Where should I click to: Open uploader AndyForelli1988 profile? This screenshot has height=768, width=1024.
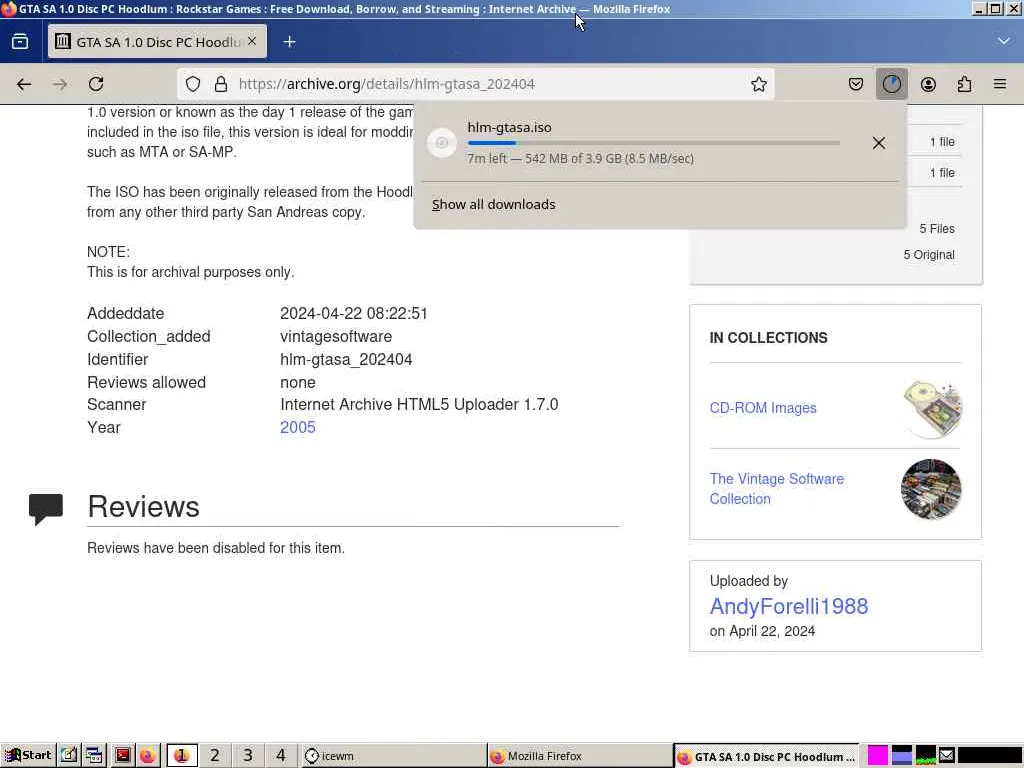coord(789,606)
